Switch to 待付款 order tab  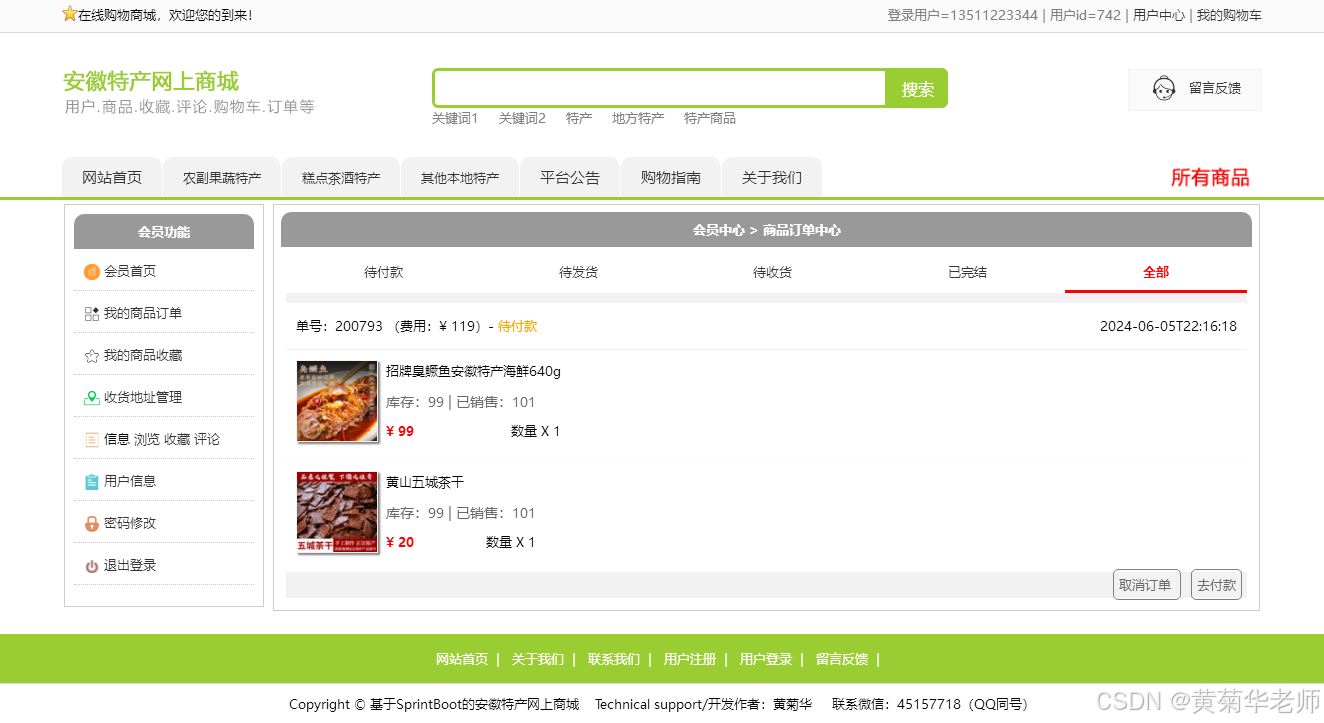[x=383, y=272]
